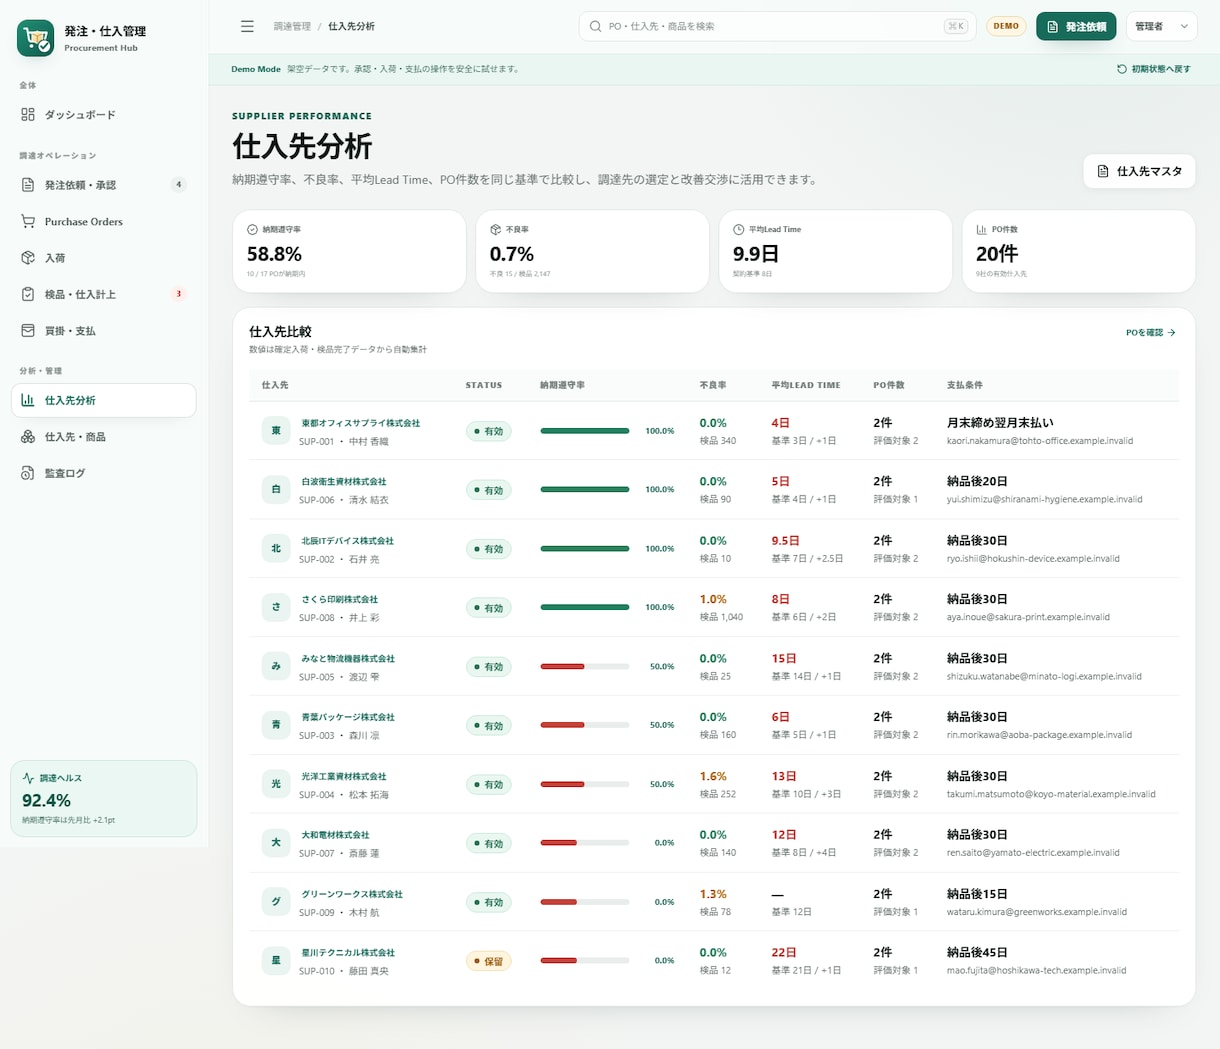The width and height of the screenshot is (1220, 1049).
Task: Click the 監査ログ icon in sidebar
Action: click(x=28, y=473)
